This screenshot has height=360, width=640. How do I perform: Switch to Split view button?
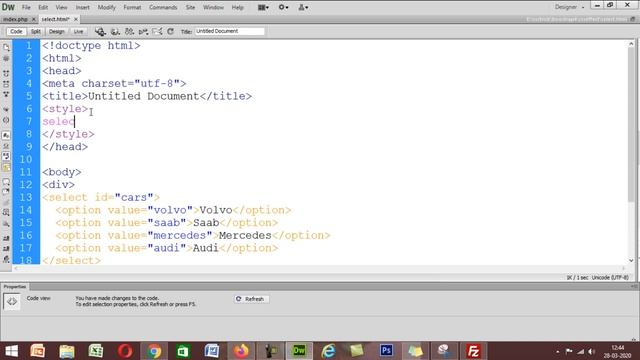click(36, 31)
